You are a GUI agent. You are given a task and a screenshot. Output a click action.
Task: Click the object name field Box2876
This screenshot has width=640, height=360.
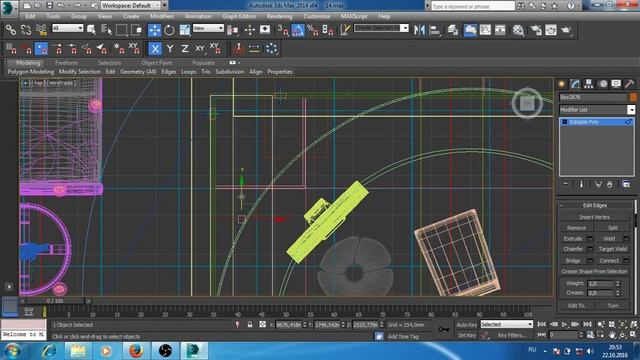[x=593, y=97]
